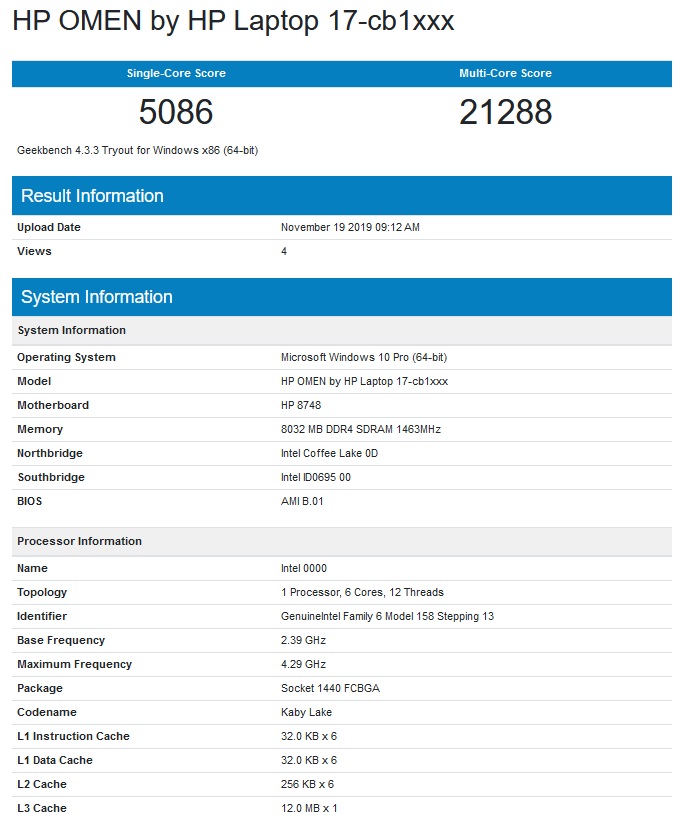Screen dimensions: 676x827
Task: Select the 4.29 GHz maximum frequency value
Action: (x=303, y=664)
